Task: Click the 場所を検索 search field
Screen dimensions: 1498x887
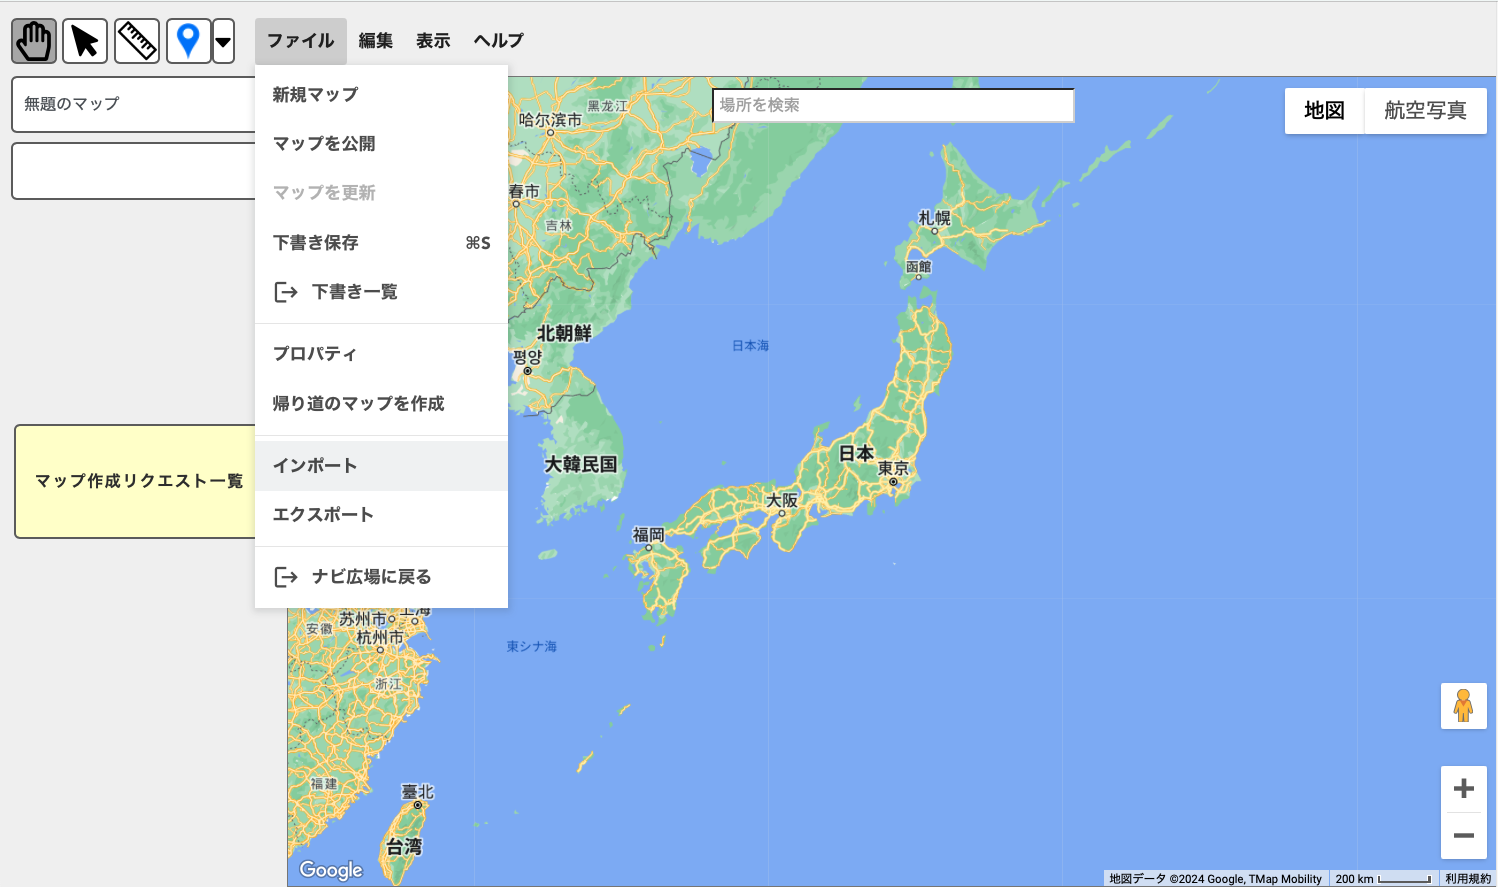Action: [x=893, y=105]
